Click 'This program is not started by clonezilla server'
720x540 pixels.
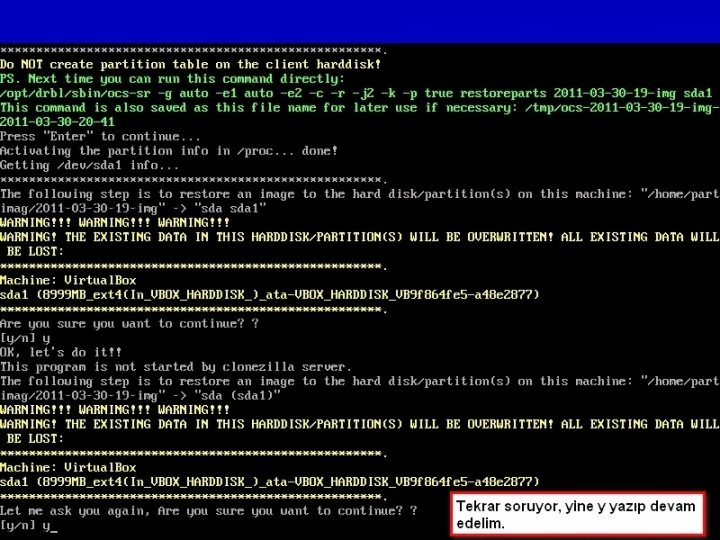click(x=176, y=367)
